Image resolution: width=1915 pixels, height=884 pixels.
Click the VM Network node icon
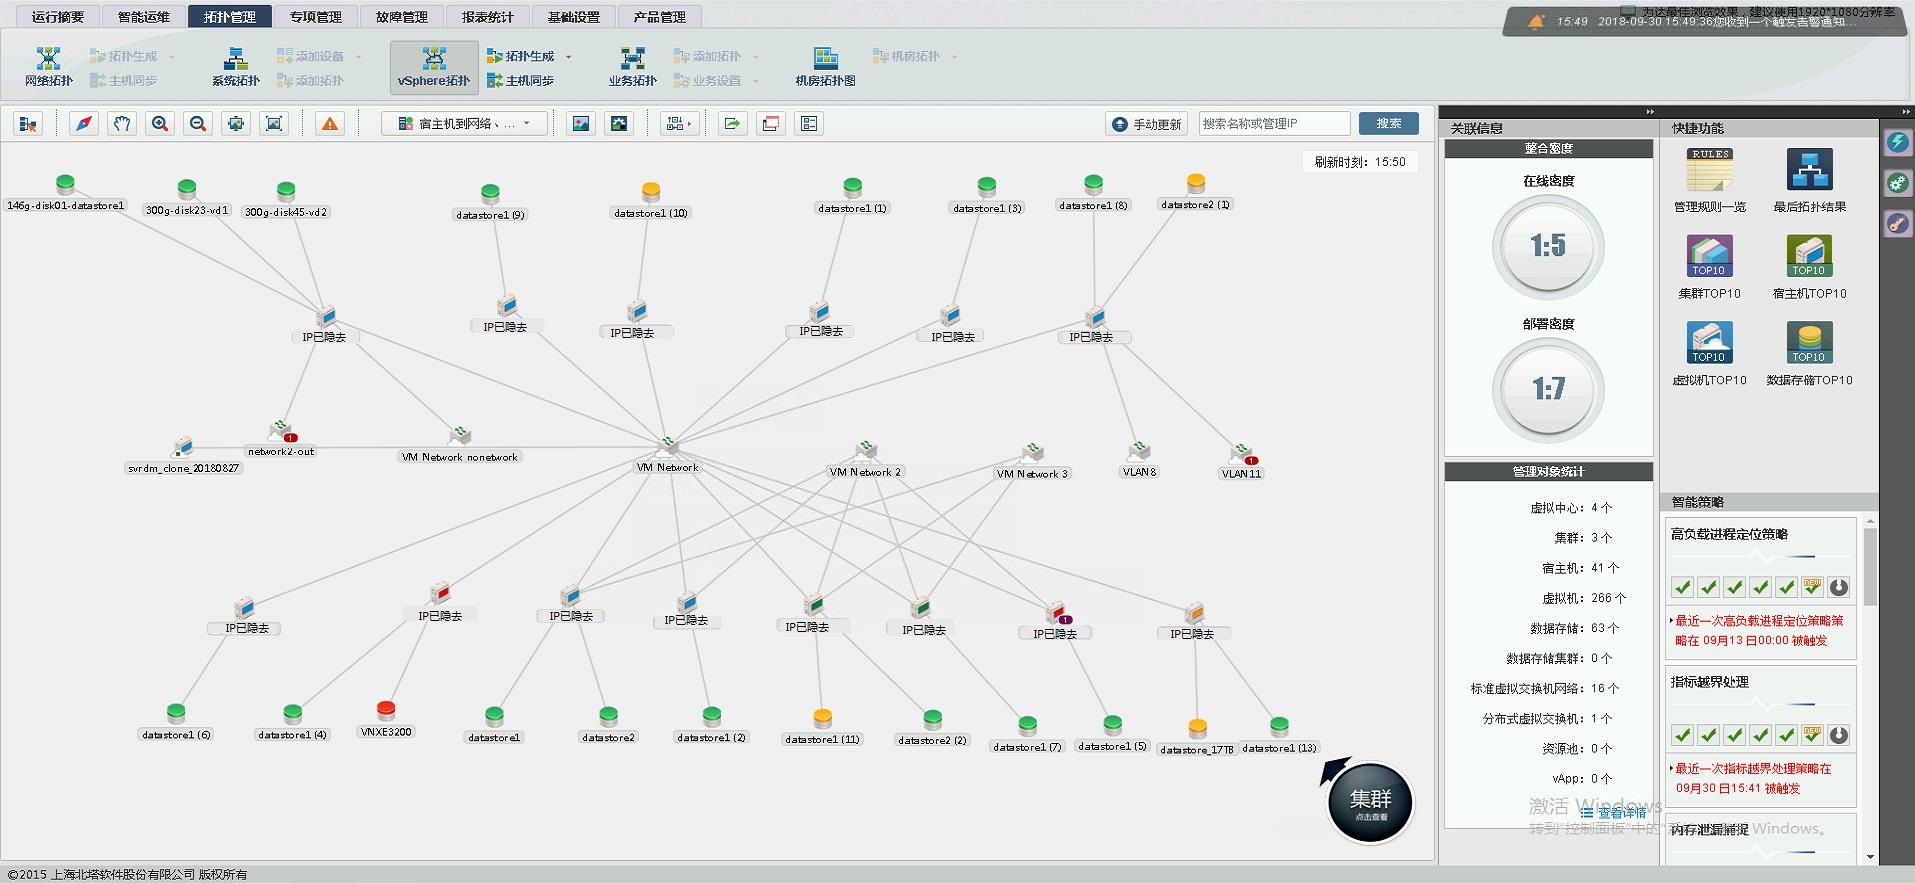(x=667, y=447)
